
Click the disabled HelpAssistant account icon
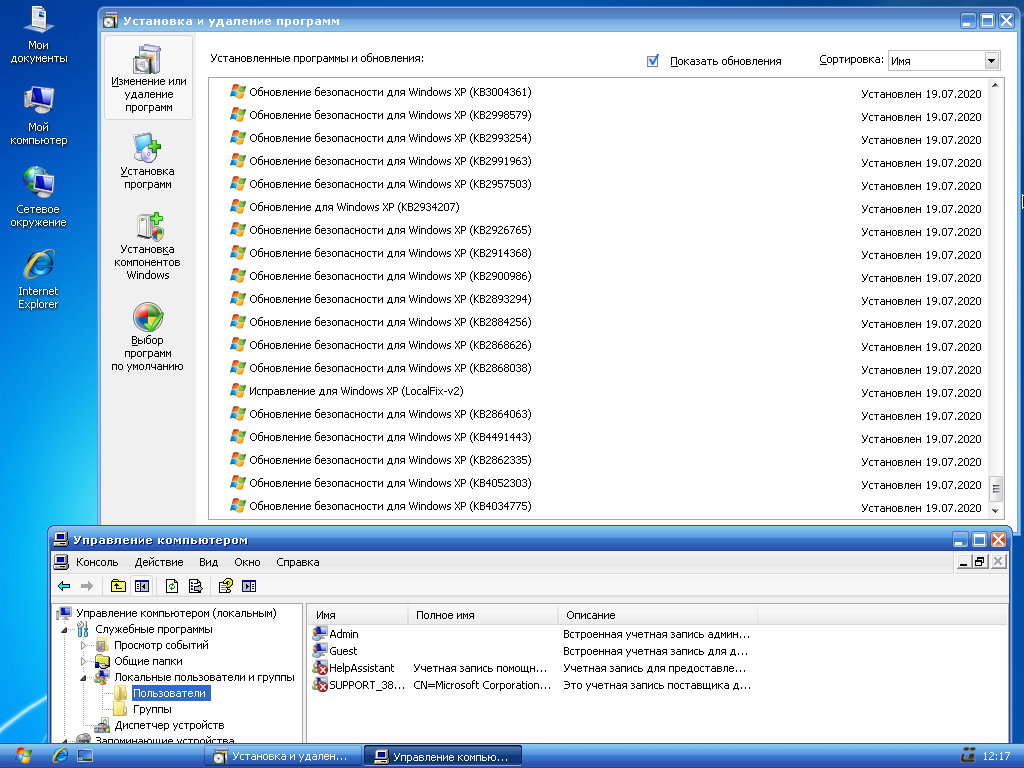point(320,667)
